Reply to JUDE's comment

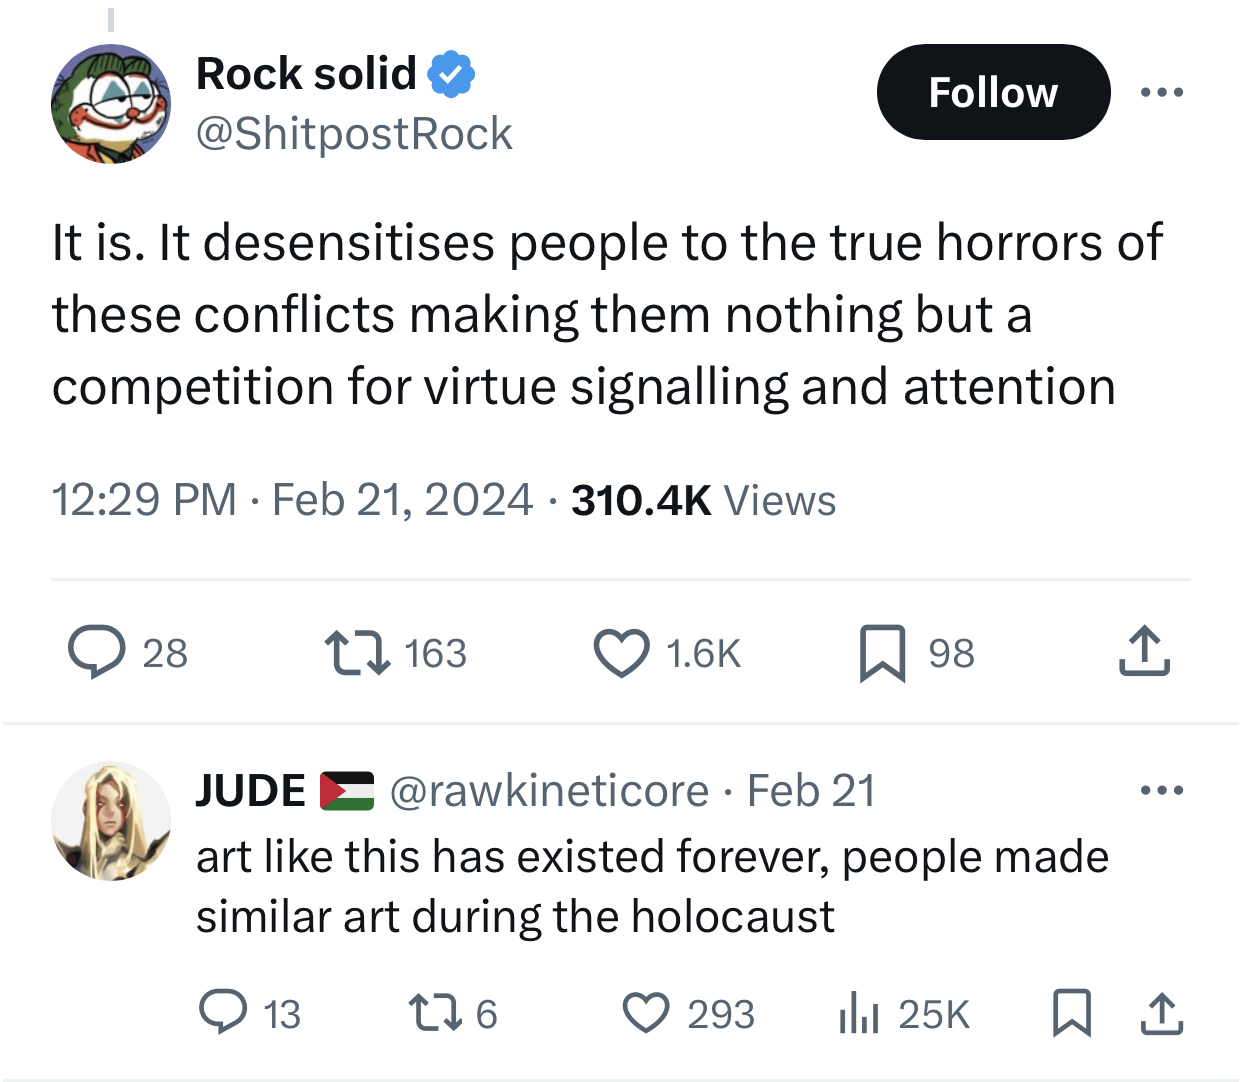coord(223,1012)
